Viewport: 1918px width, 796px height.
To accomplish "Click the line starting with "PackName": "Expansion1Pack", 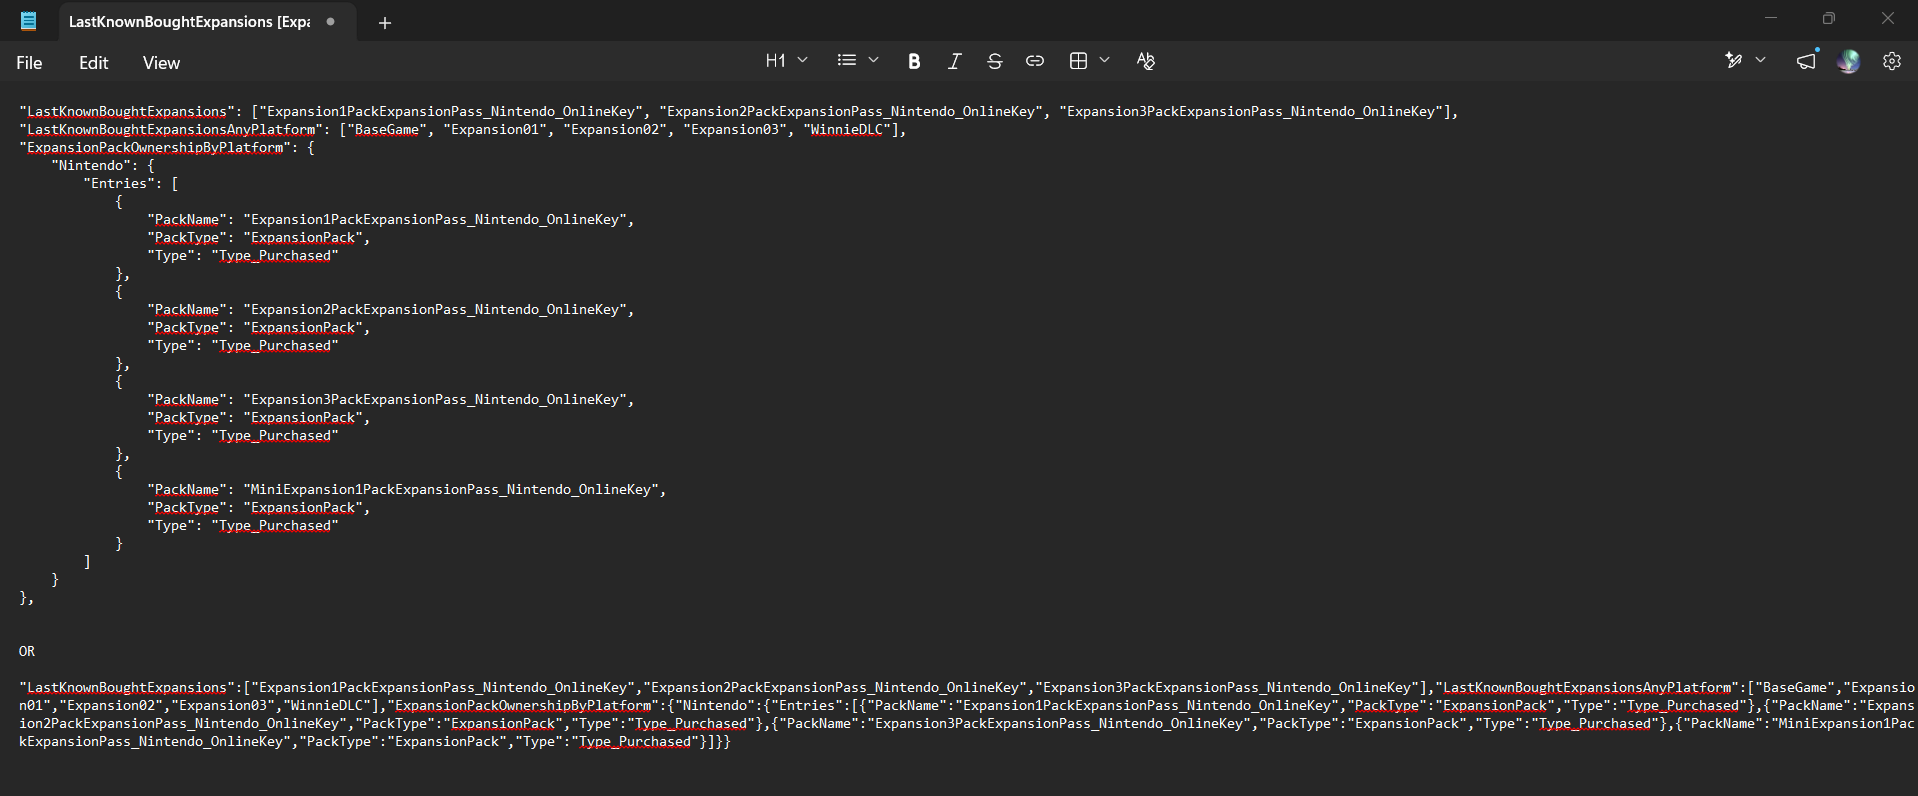I will (x=391, y=219).
